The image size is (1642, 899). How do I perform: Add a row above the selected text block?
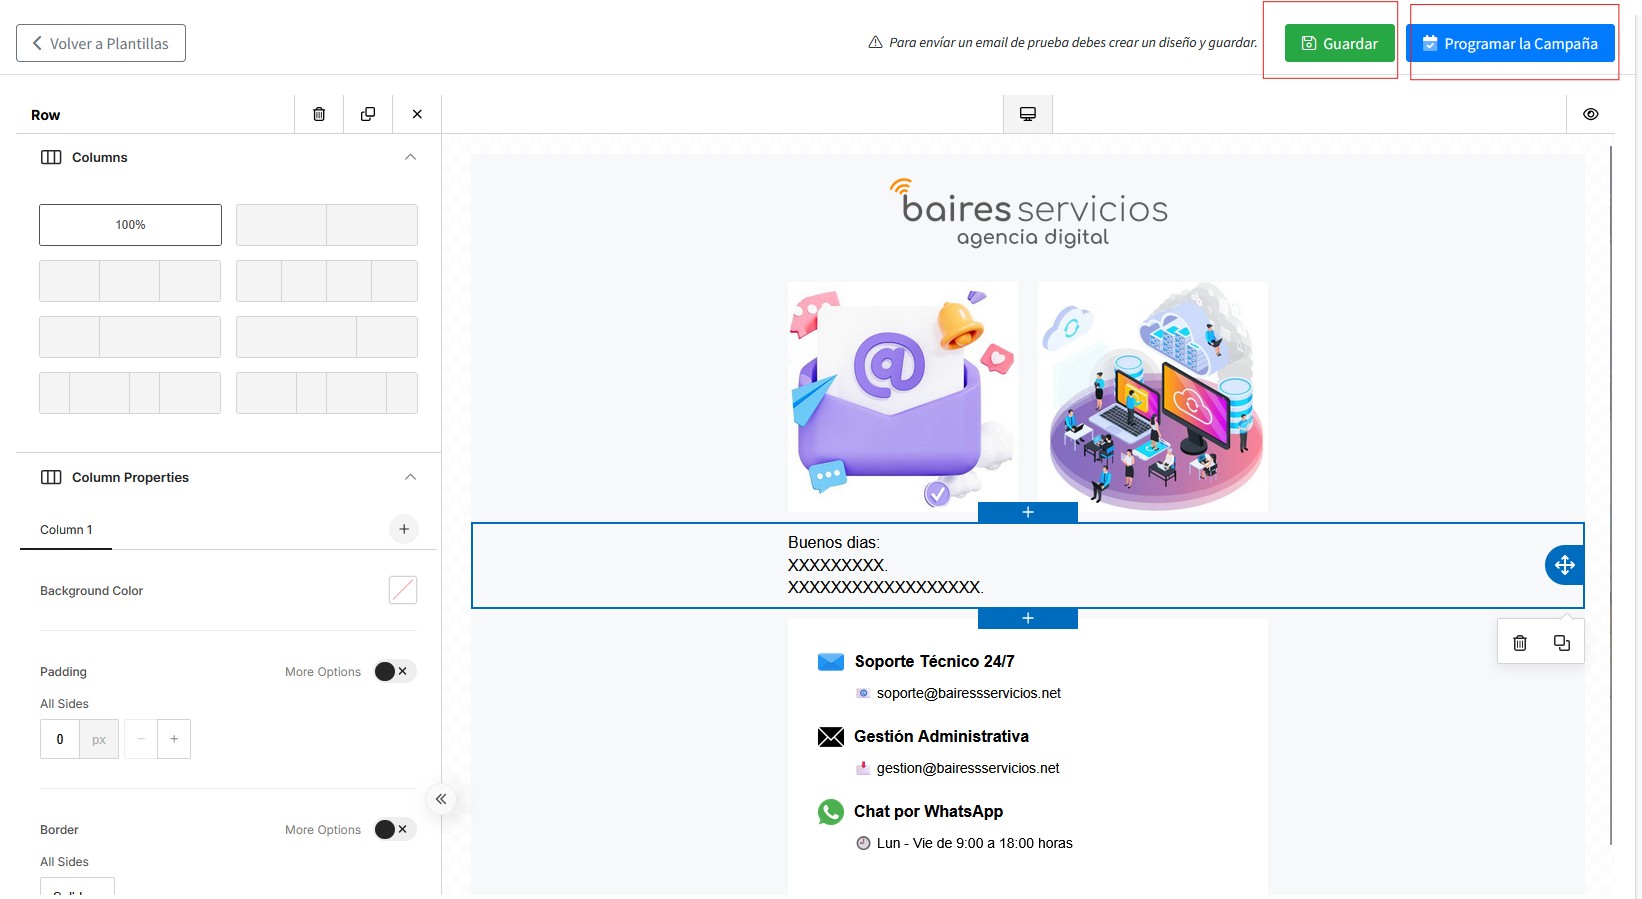click(x=1027, y=512)
